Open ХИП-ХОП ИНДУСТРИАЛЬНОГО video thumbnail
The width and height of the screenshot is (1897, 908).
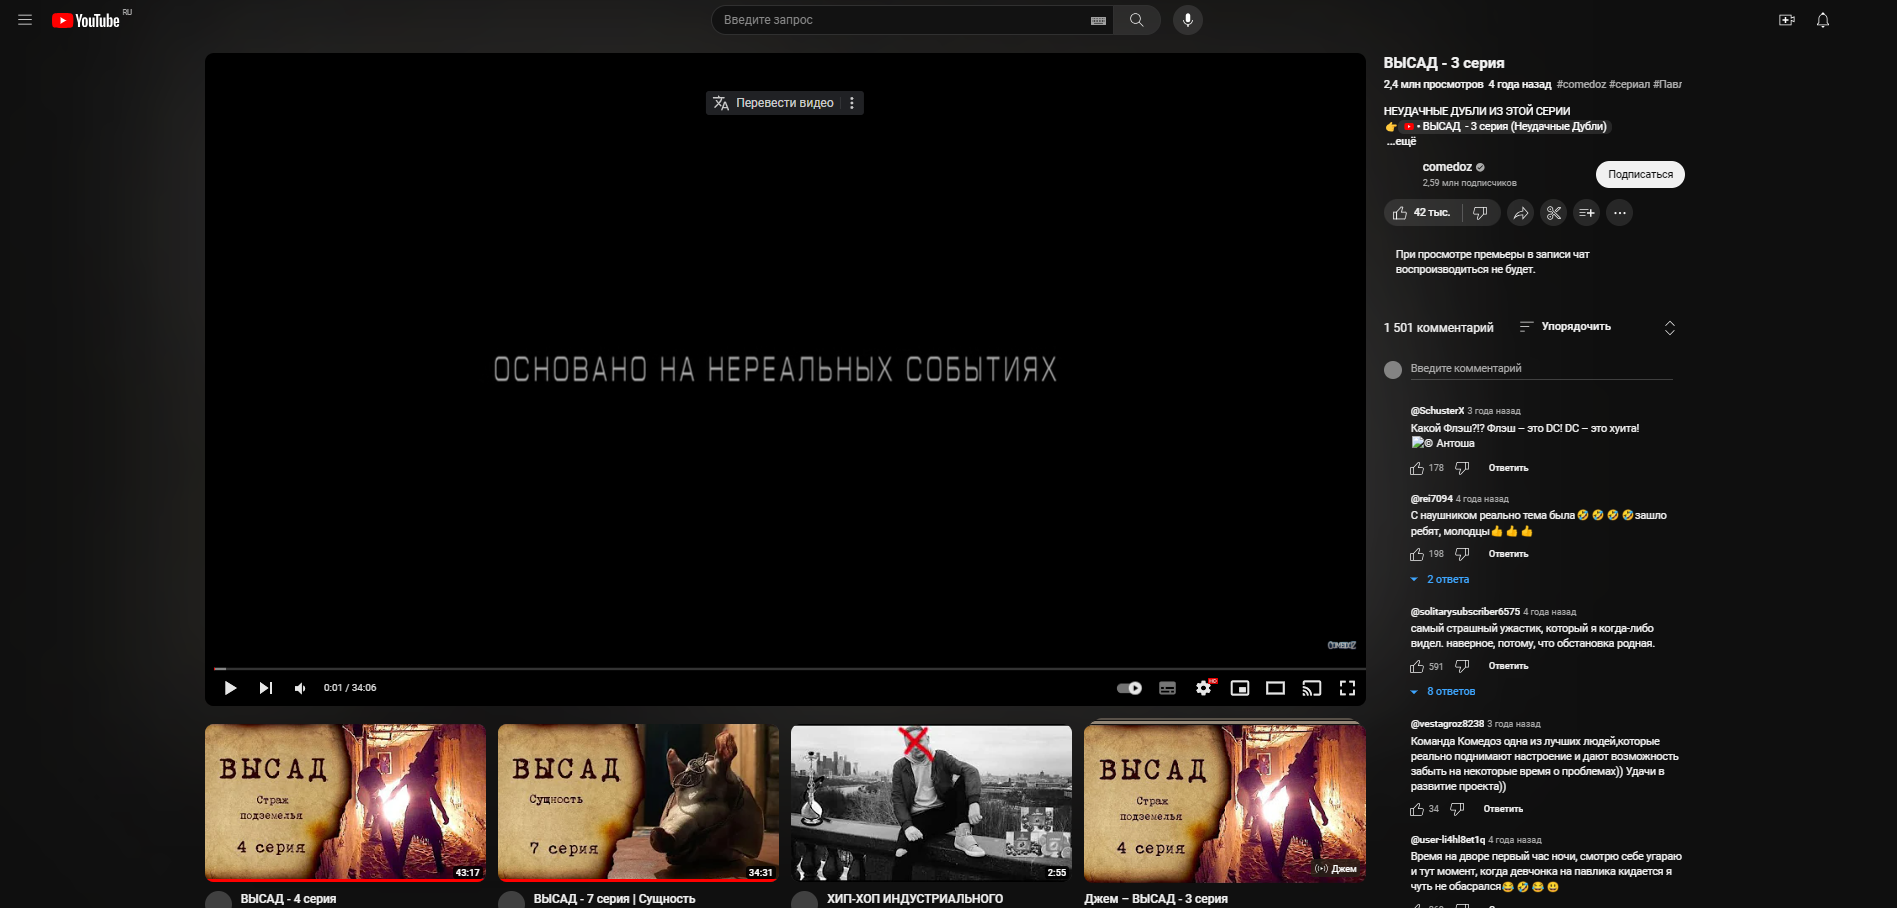[931, 802]
